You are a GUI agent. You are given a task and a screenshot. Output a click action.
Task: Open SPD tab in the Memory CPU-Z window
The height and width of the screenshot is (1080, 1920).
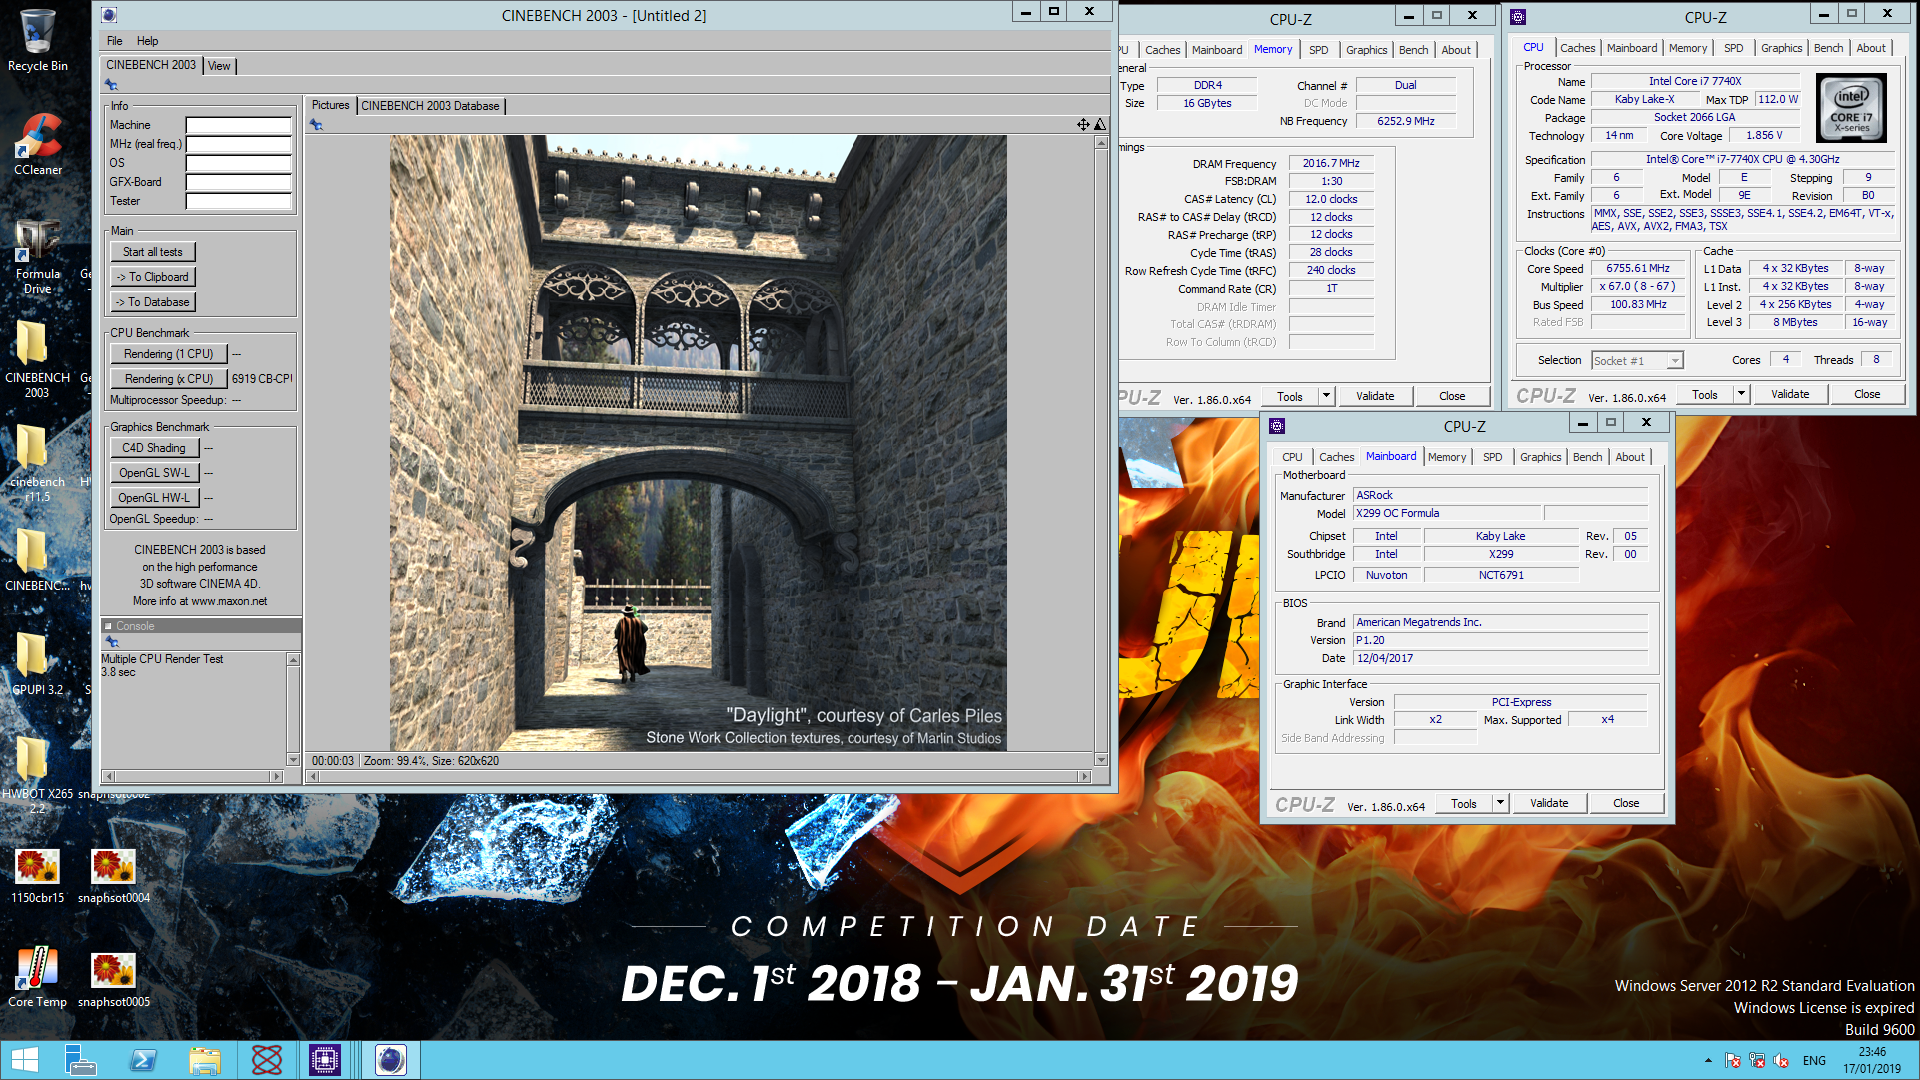click(x=1319, y=50)
